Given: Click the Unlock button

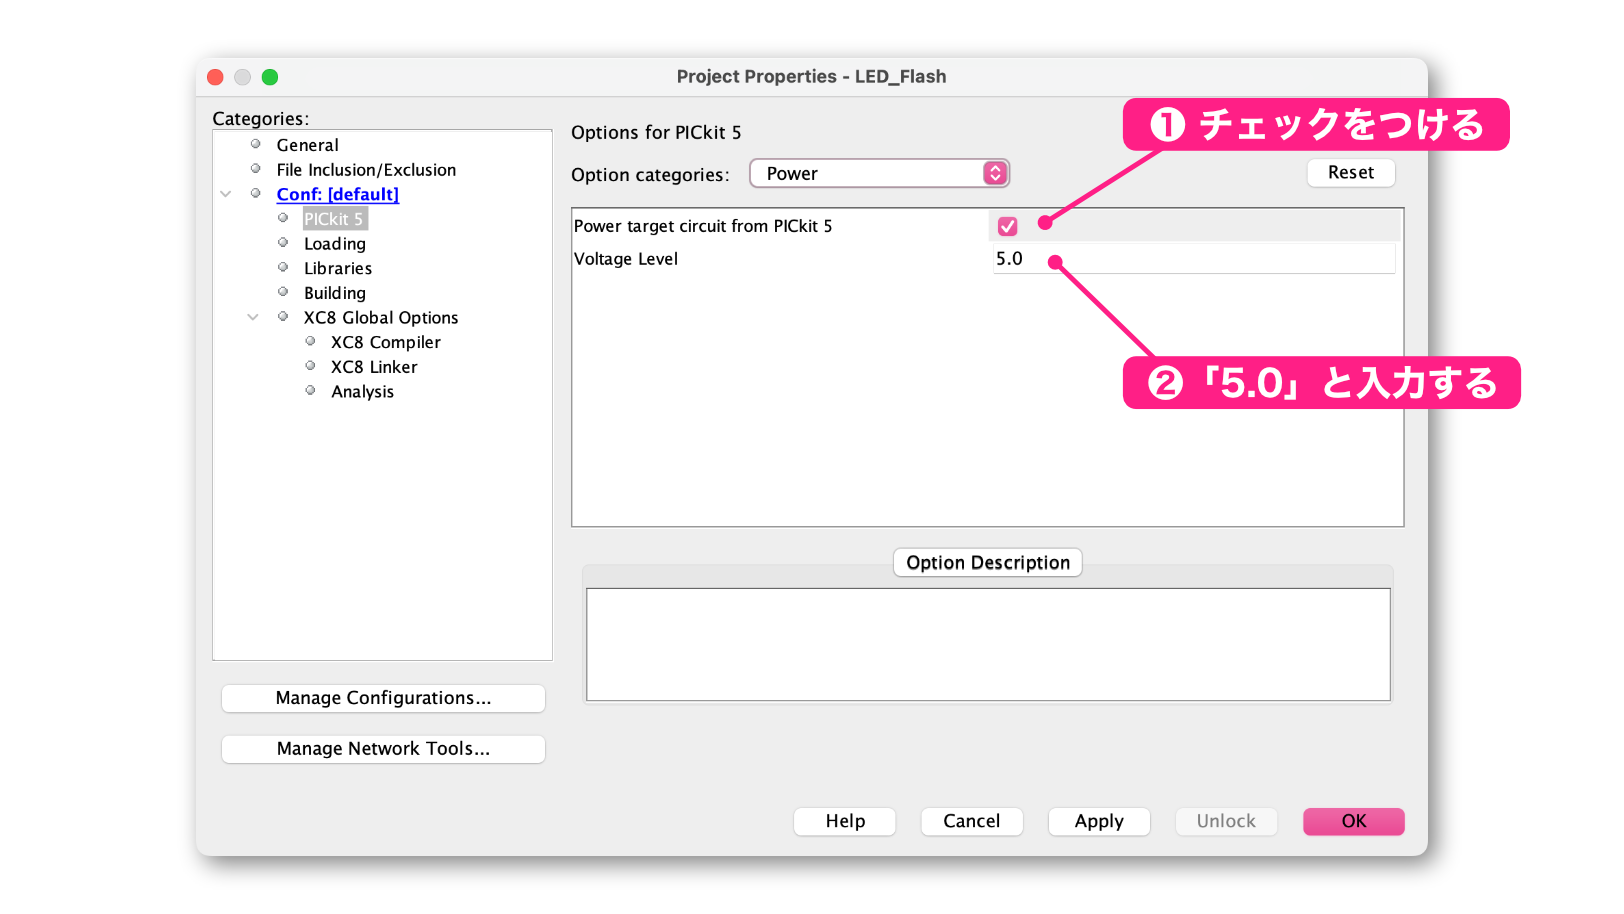Looking at the screenshot, I should click(x=1226, y=821).
